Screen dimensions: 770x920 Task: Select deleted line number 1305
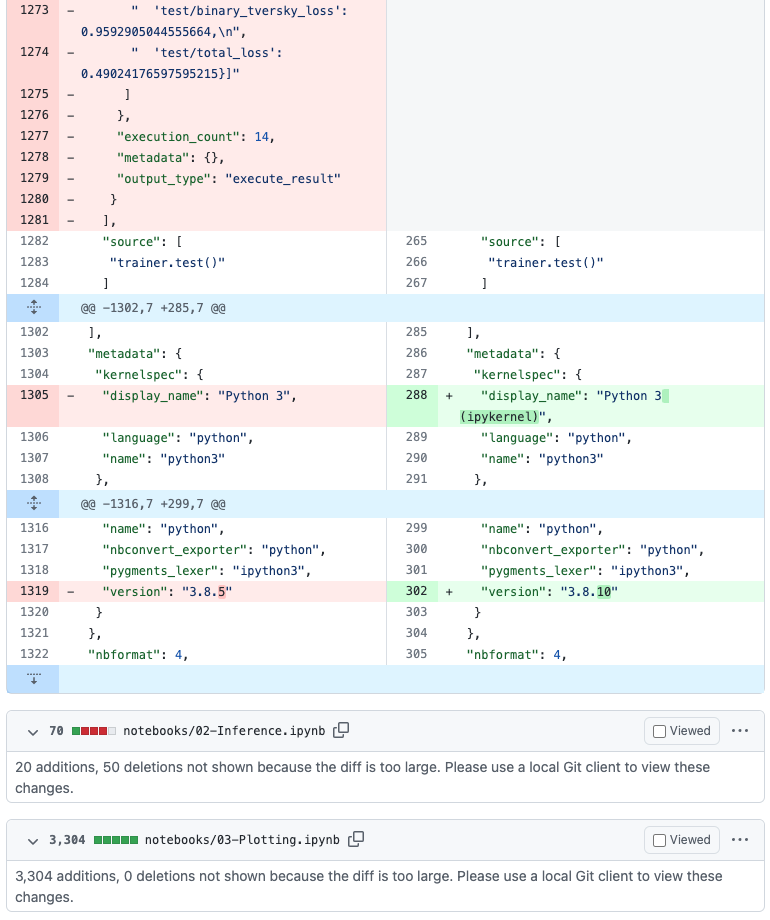(x=34, y=396)
